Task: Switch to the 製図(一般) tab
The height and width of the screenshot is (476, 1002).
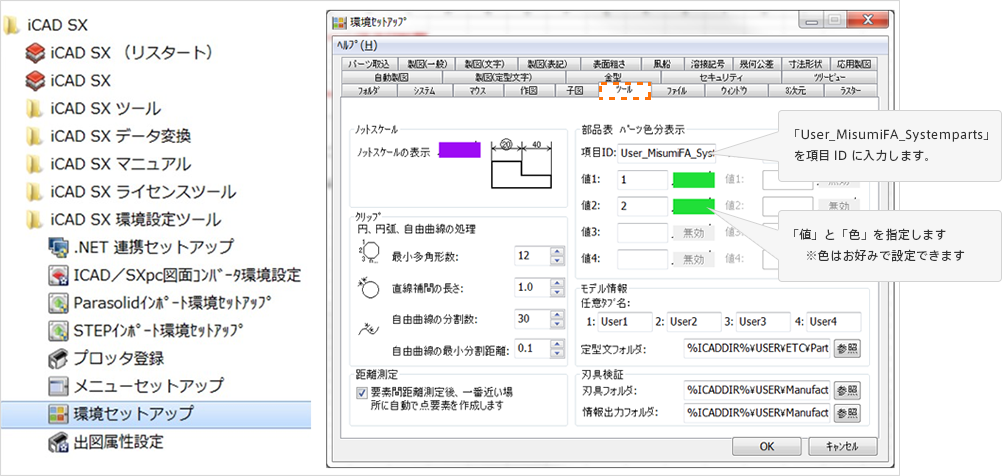Action: [x=426, y=64]
